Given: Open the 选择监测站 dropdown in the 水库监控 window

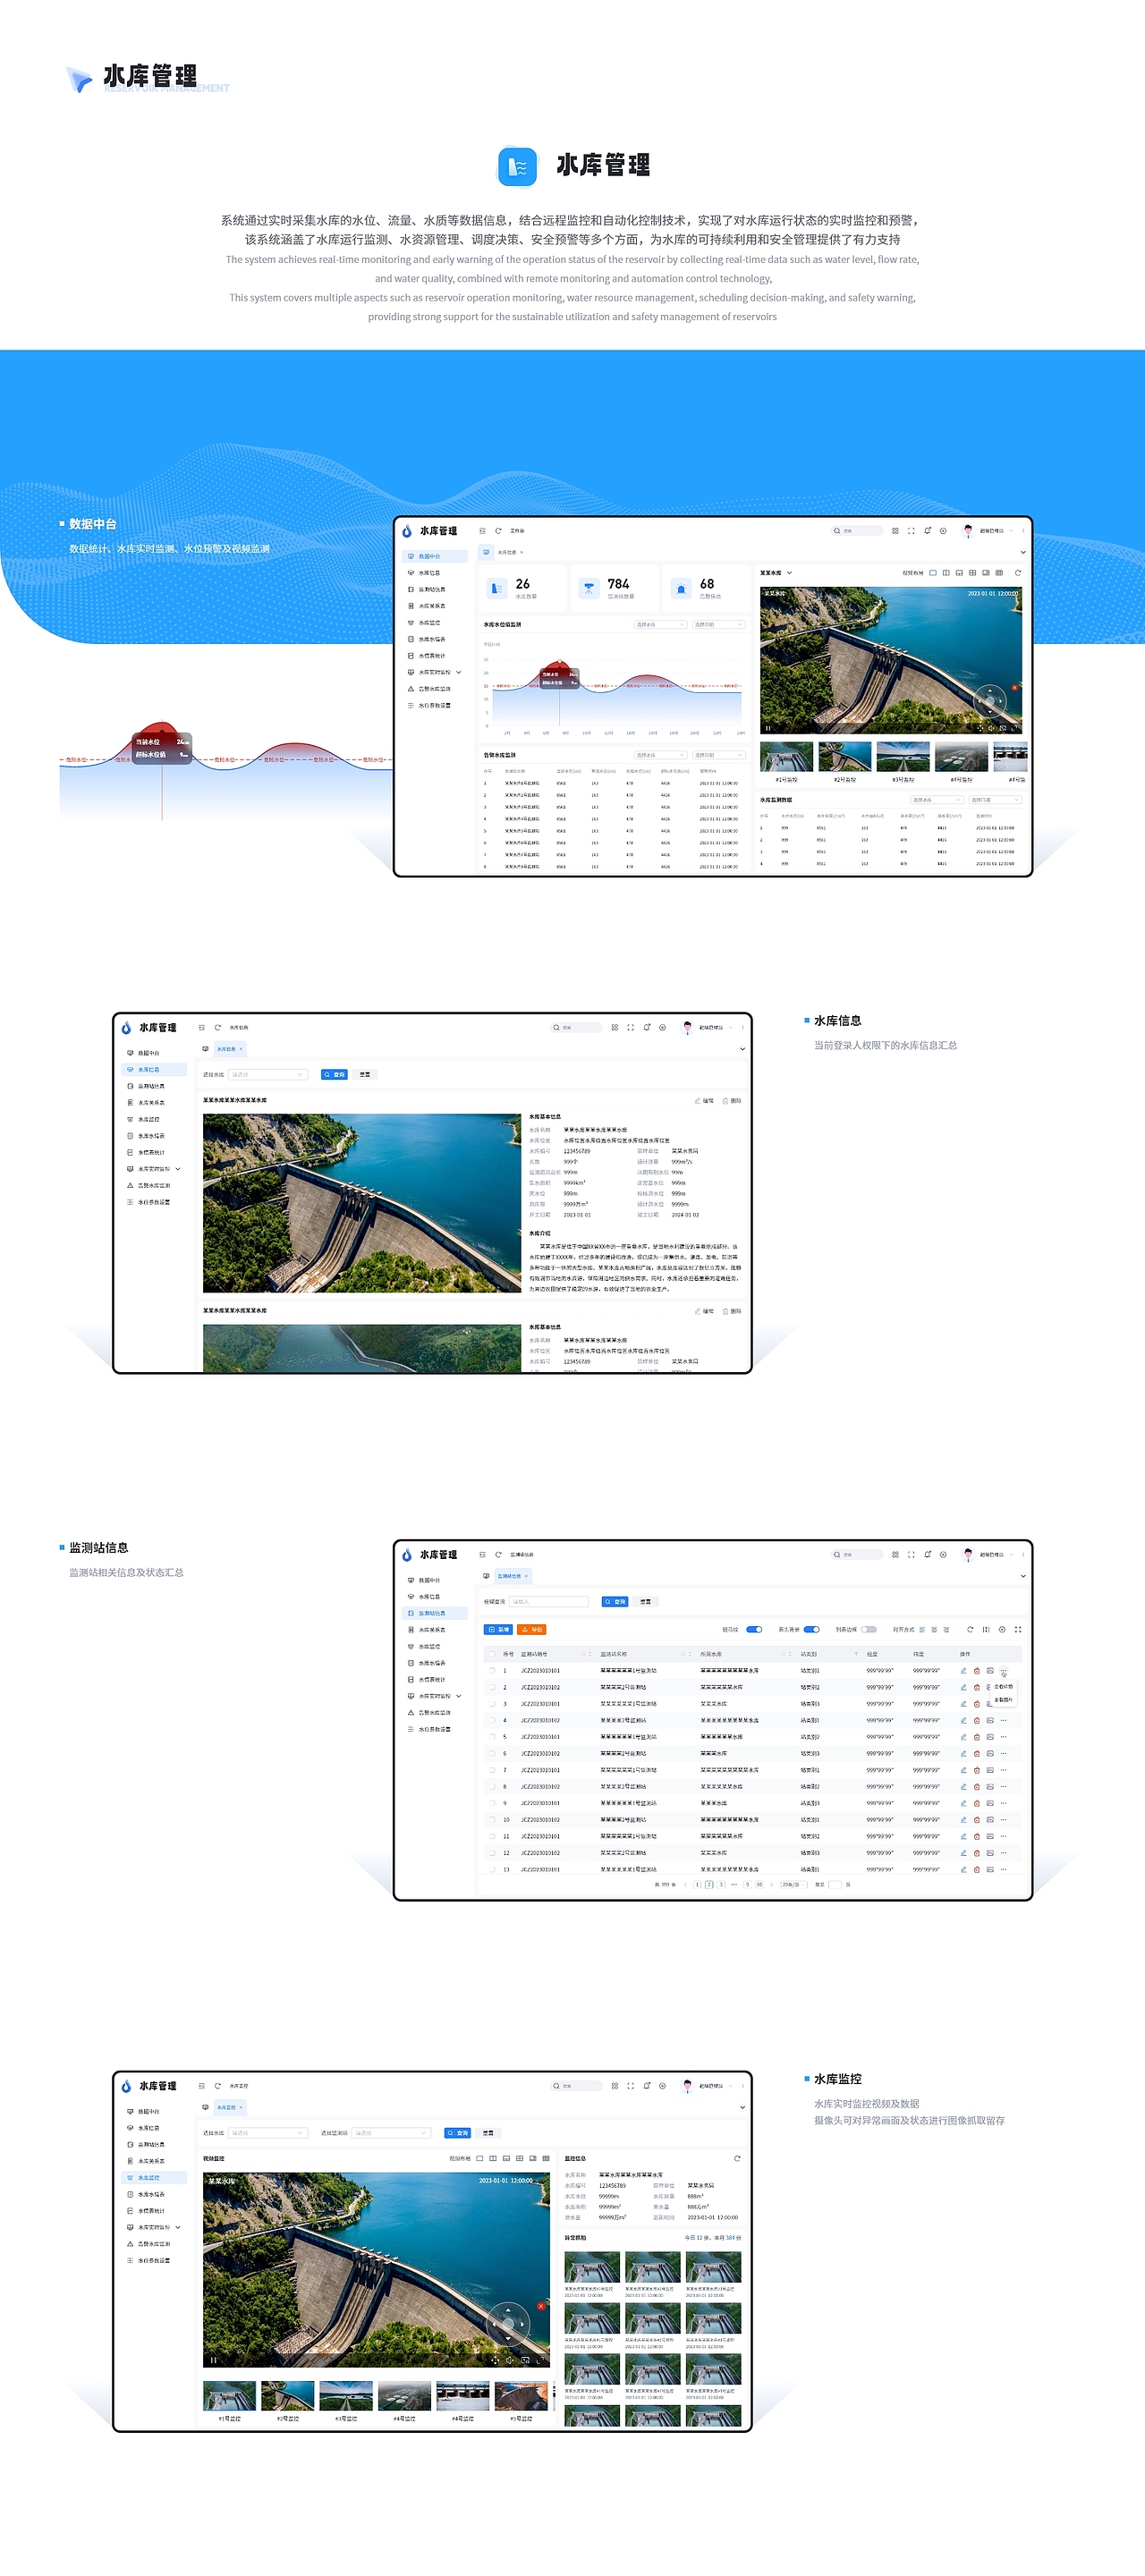Looking at the screenshot, I should (391, 2132).
